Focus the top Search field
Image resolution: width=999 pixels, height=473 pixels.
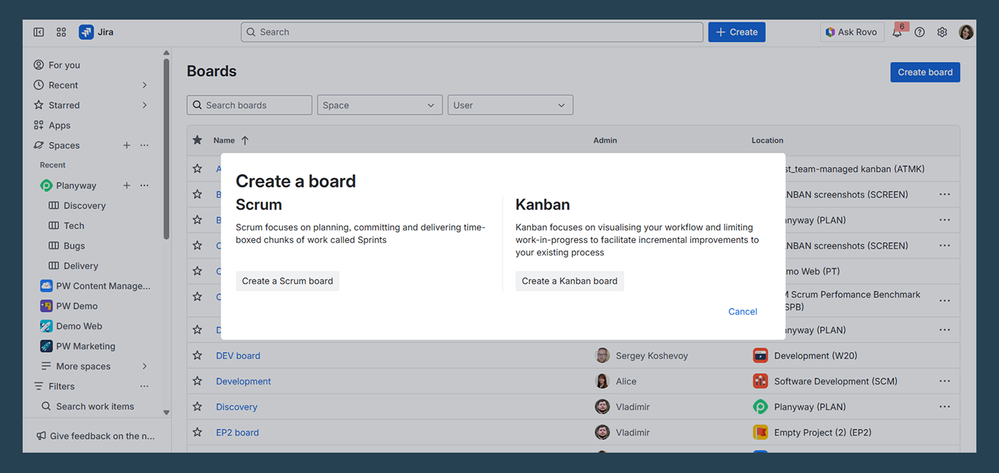click(x=472, y=32)
